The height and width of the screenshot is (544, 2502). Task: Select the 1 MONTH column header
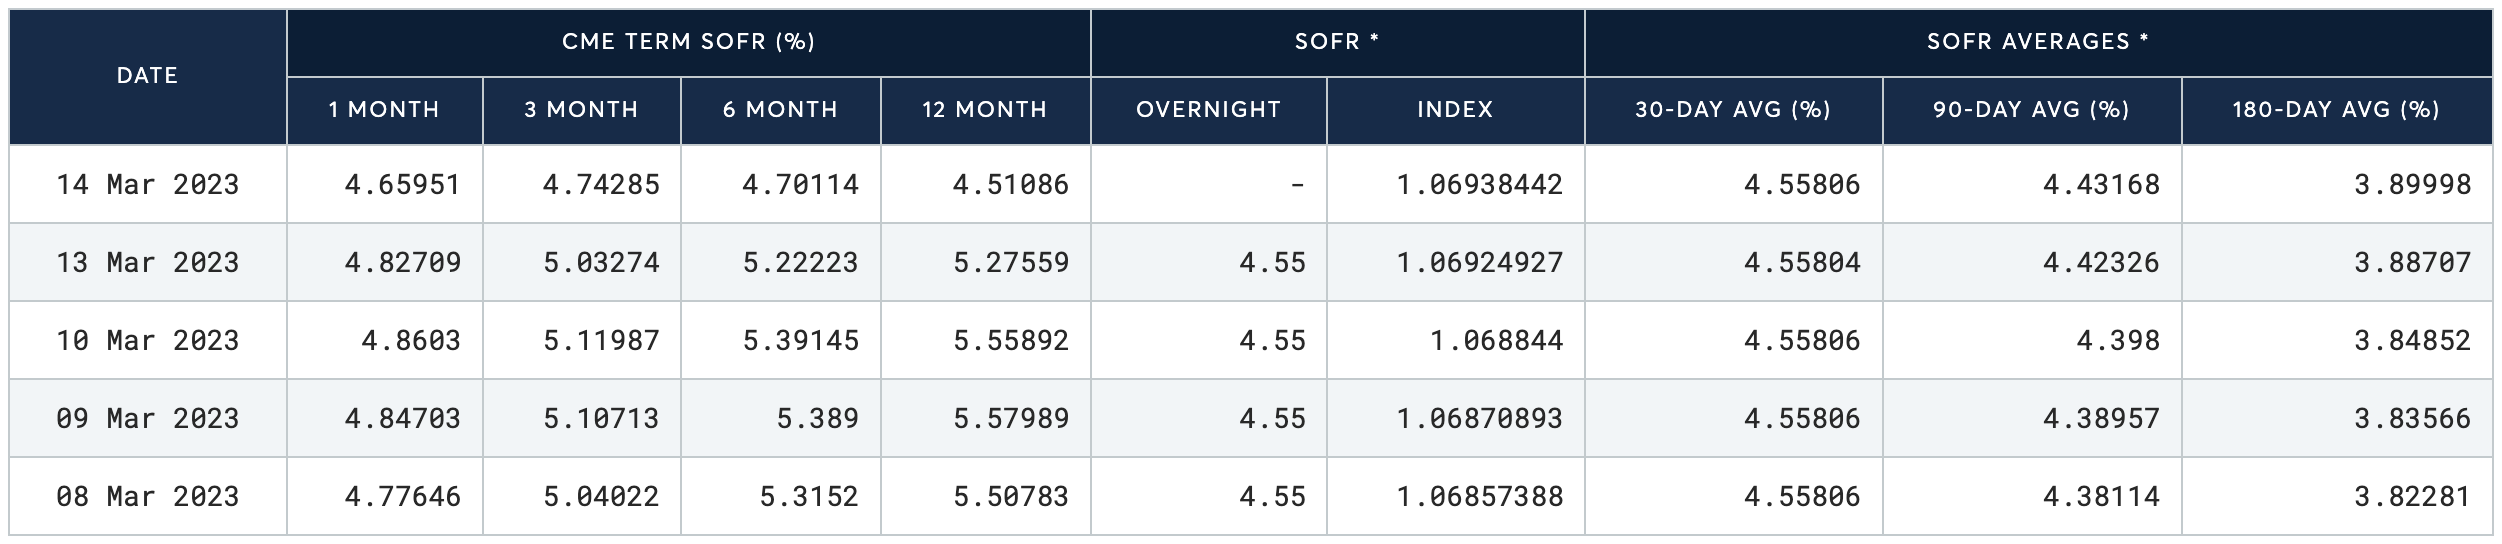tap(384, 110)
